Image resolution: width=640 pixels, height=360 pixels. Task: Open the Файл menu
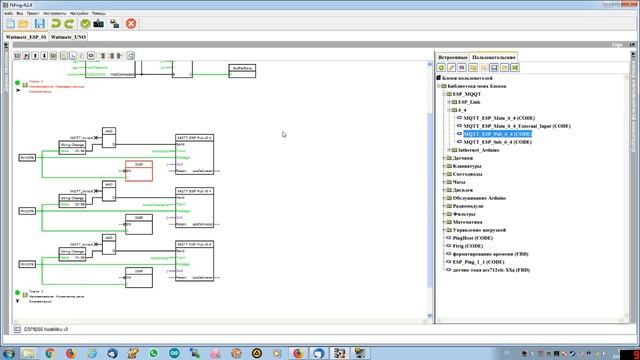pos(9,13)
